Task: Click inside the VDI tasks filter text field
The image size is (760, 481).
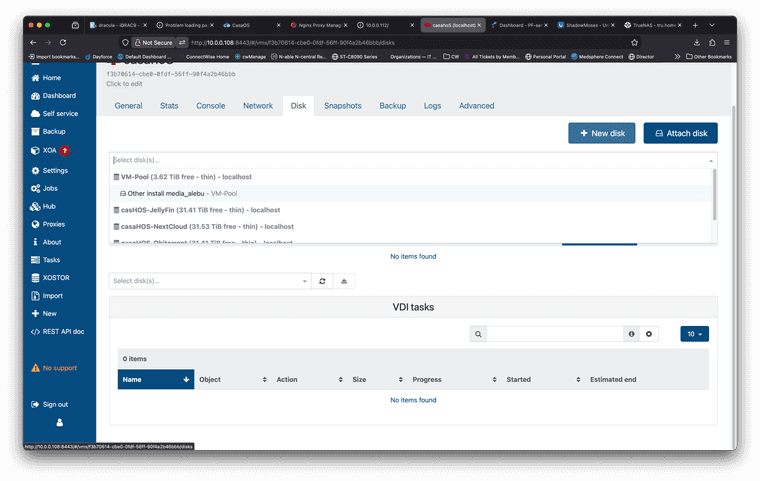Action: (x=555, y=334)
